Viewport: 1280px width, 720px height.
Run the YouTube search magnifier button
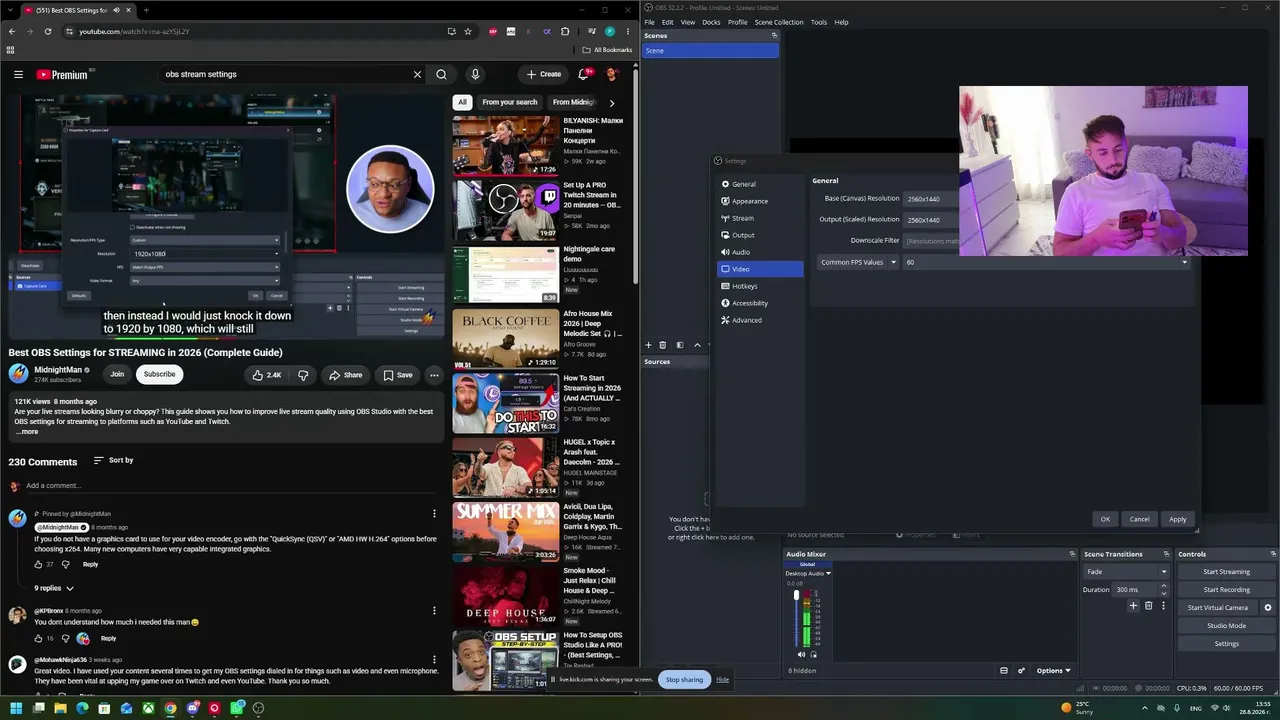tap(441, 74)
